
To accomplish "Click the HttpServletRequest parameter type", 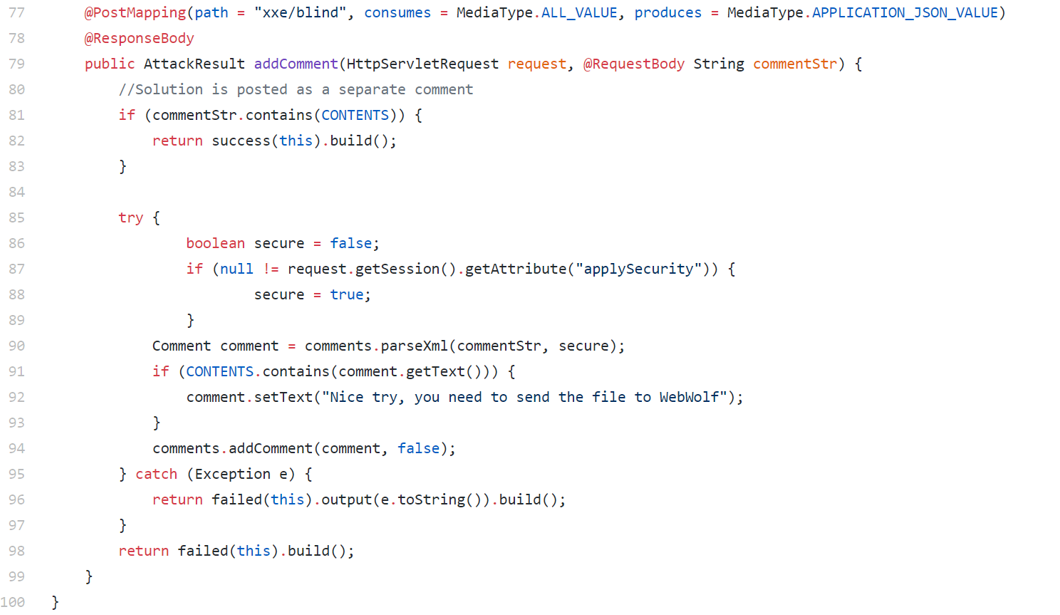I will pyautogui.click(x=422, y=64).
